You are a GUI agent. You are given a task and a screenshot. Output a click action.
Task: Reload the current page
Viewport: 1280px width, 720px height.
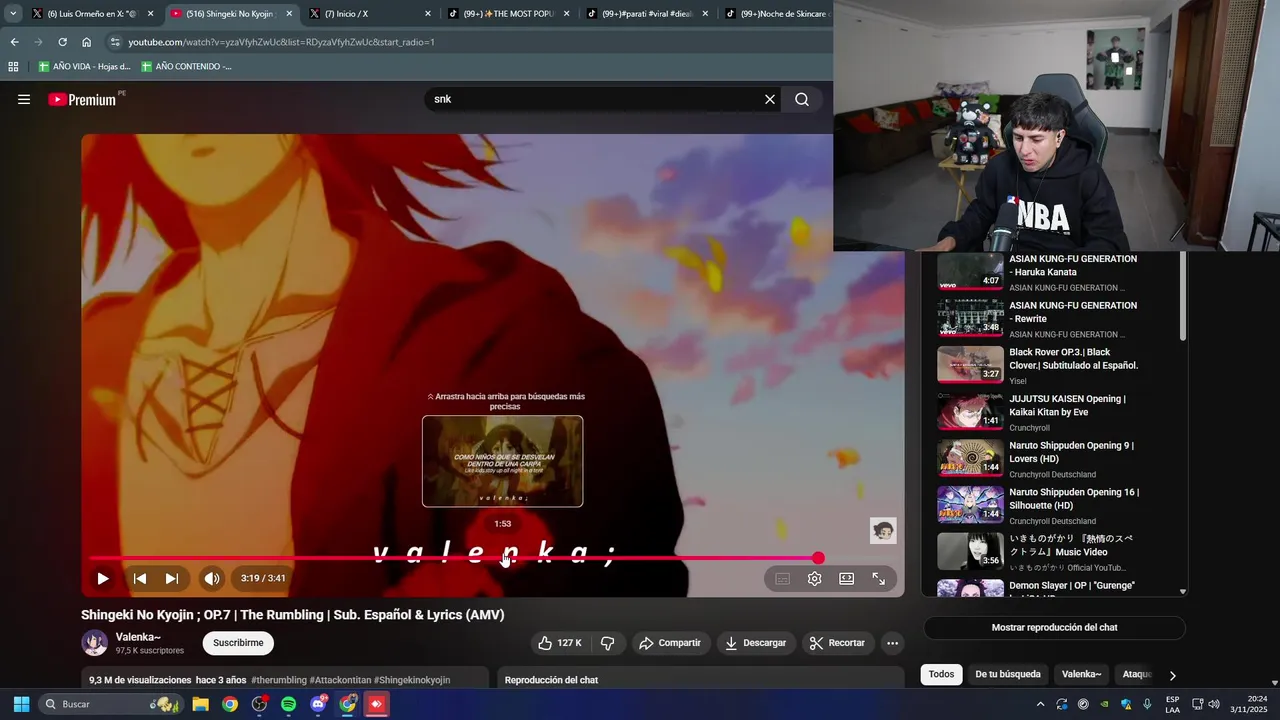pyautogui.click(x=62, y=42)
